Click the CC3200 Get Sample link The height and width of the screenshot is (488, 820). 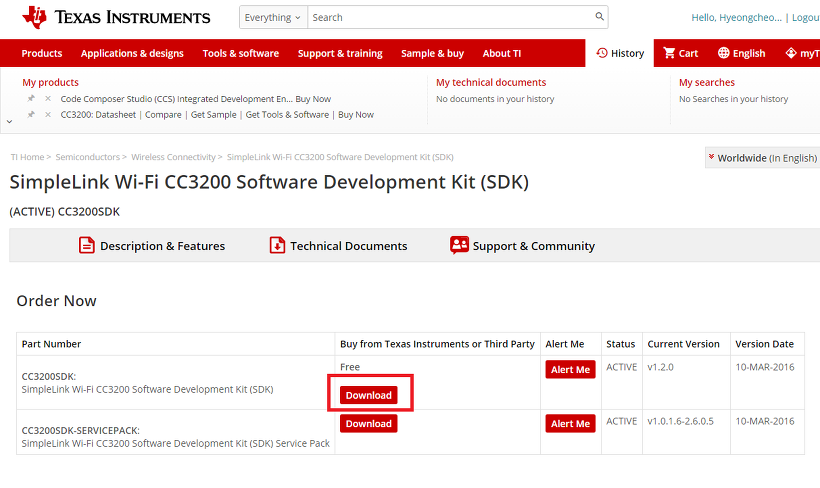[213, 115]
